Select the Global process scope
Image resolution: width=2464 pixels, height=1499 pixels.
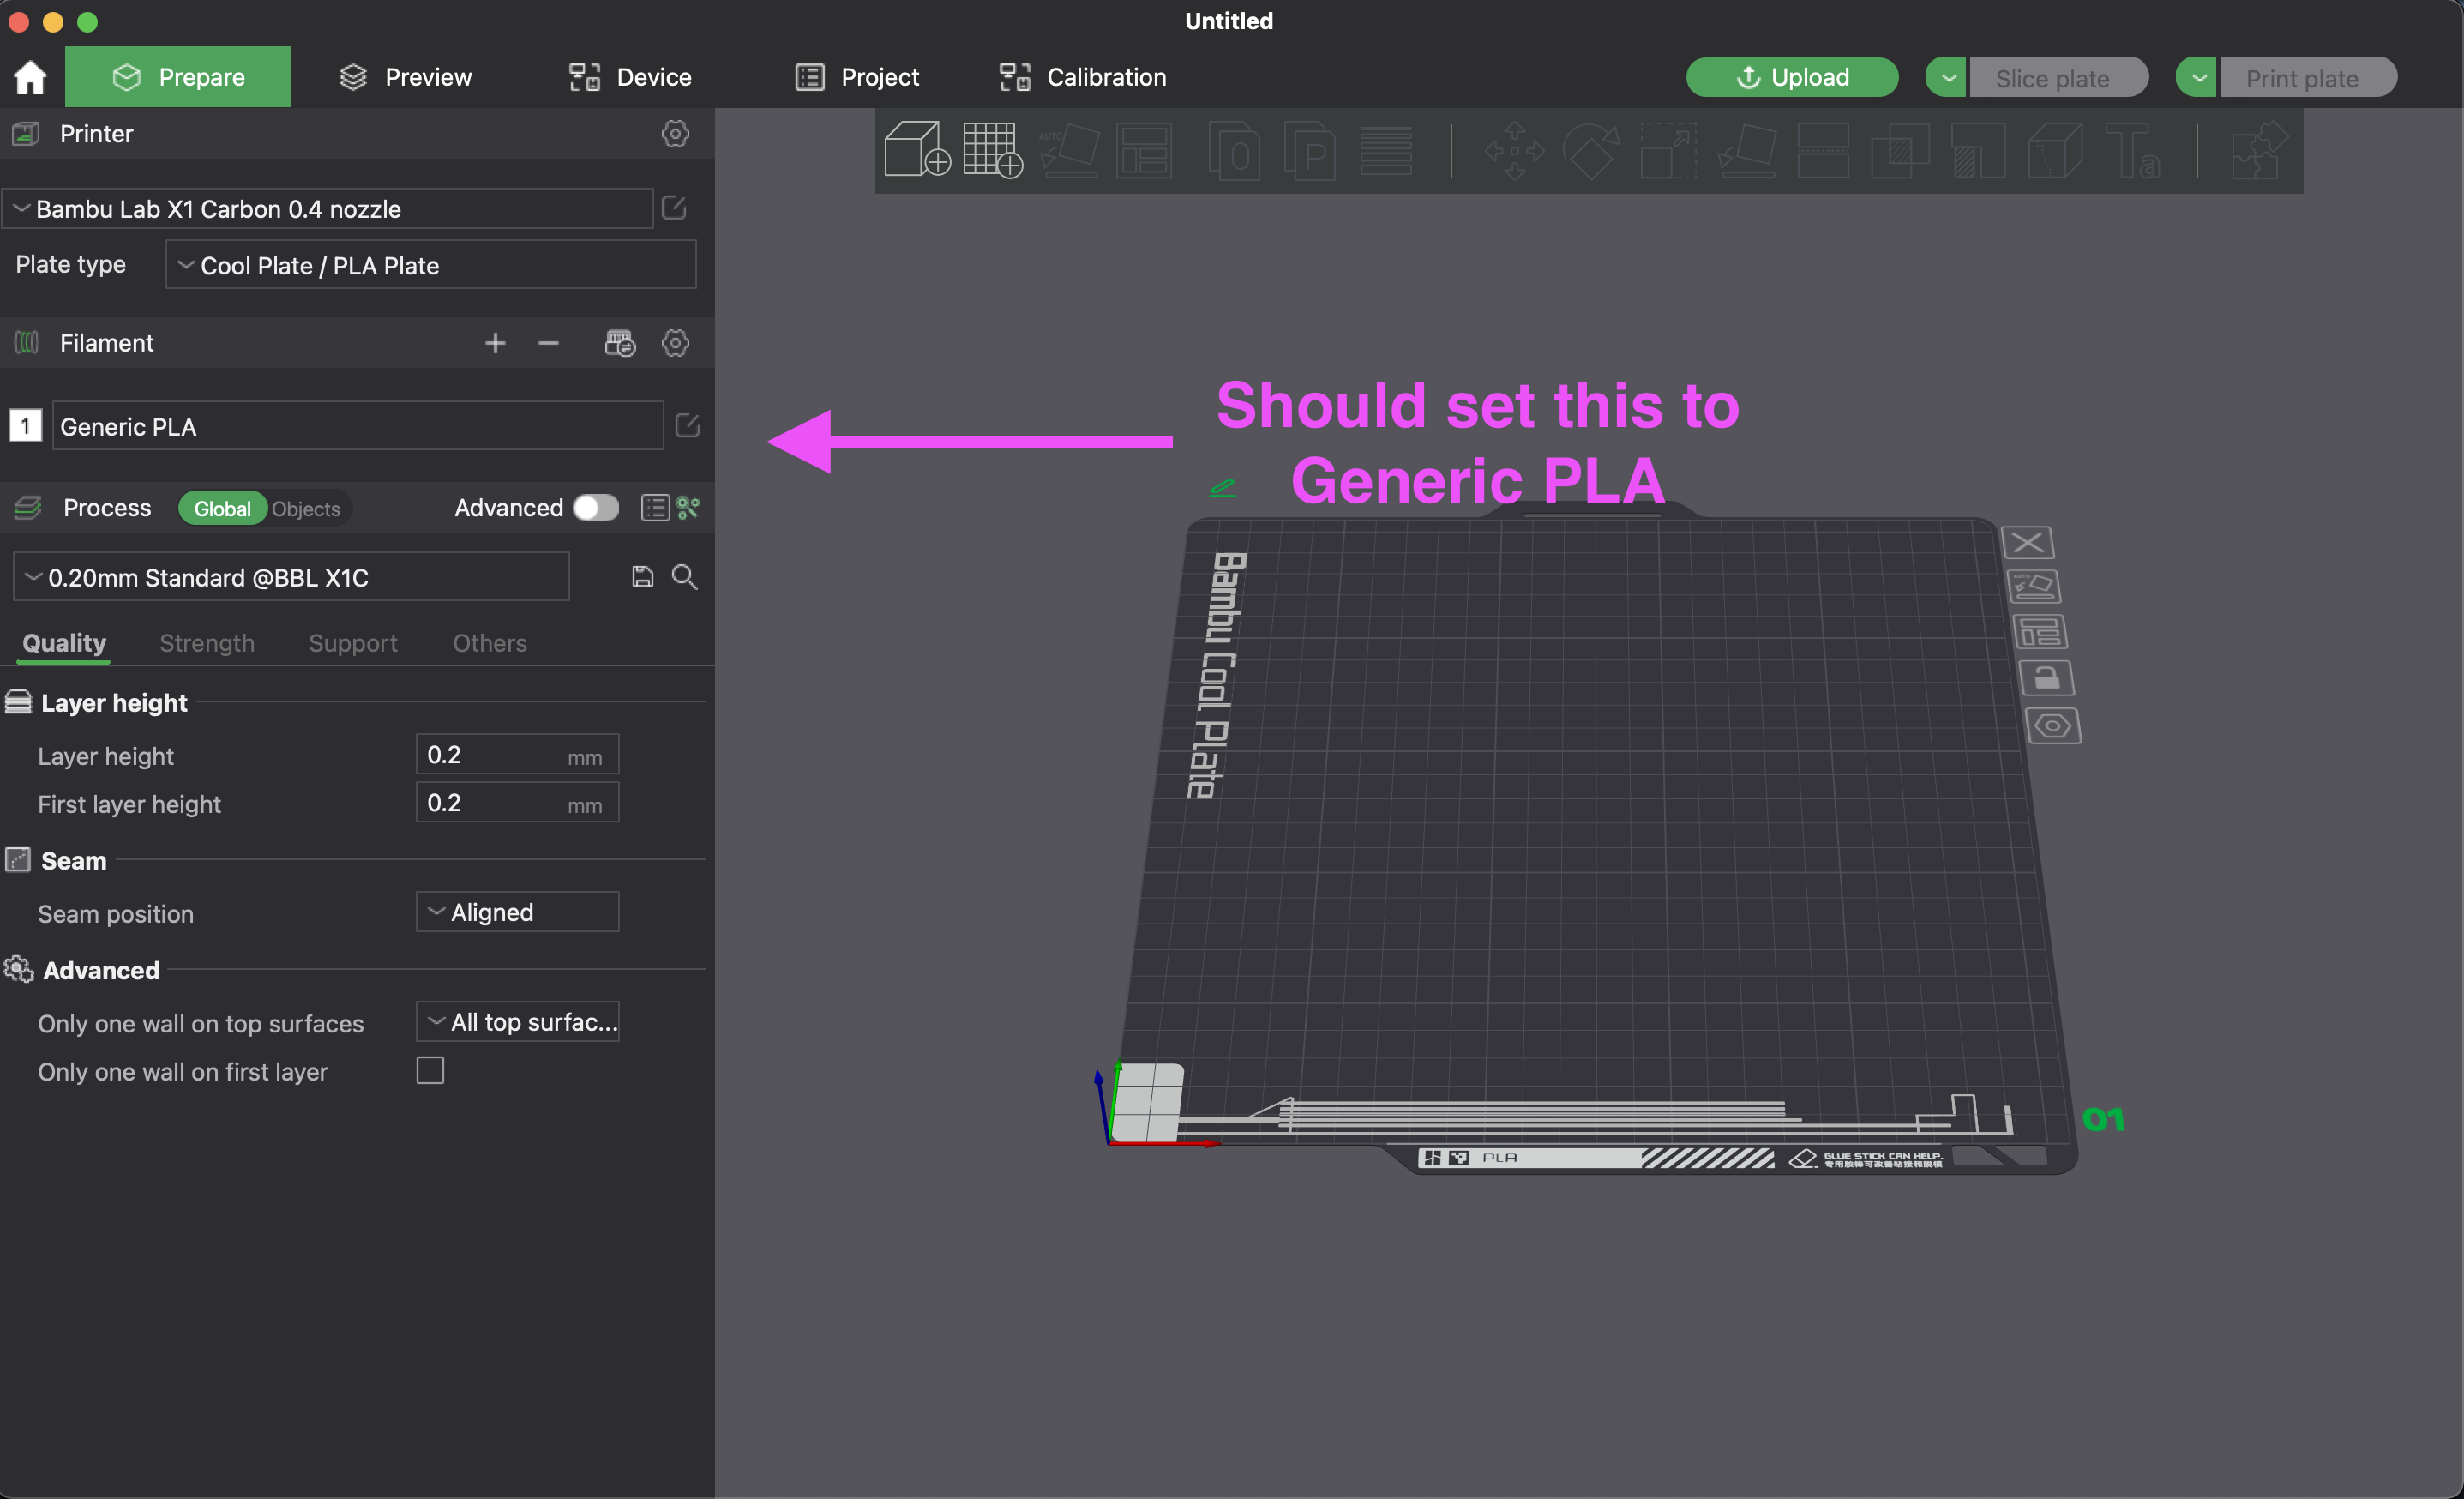[x=222, y=509]
